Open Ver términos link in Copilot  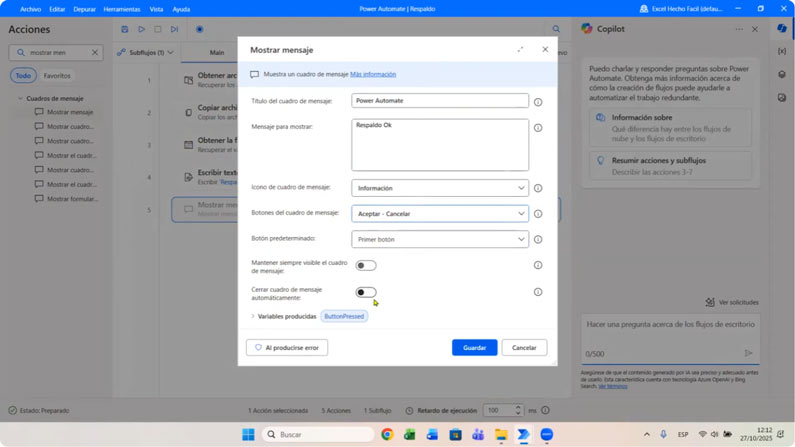click(x=612, y=386)
